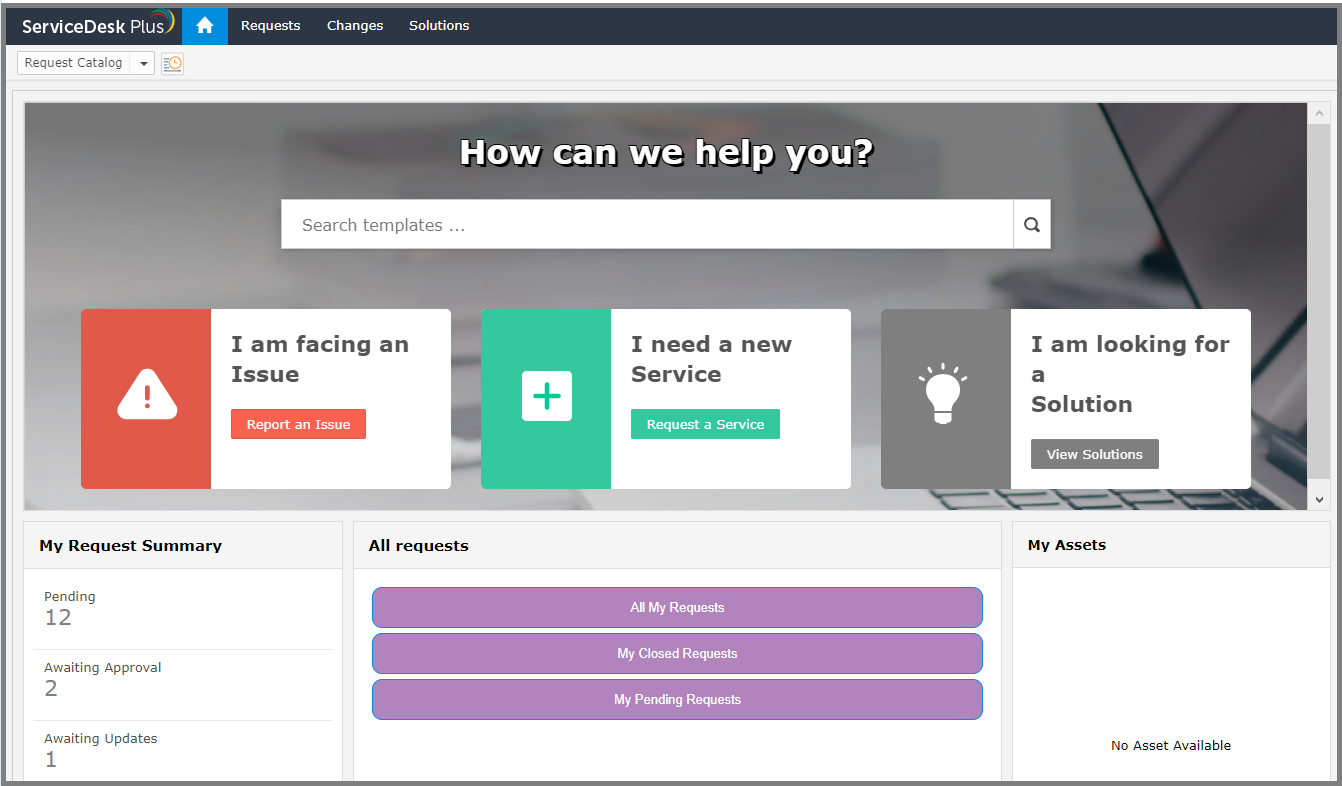Image resolution: width=1342 pixels, height=786 pixels.
Task: Click the red warning triangle icon
Action: click(x=147, y=395)
